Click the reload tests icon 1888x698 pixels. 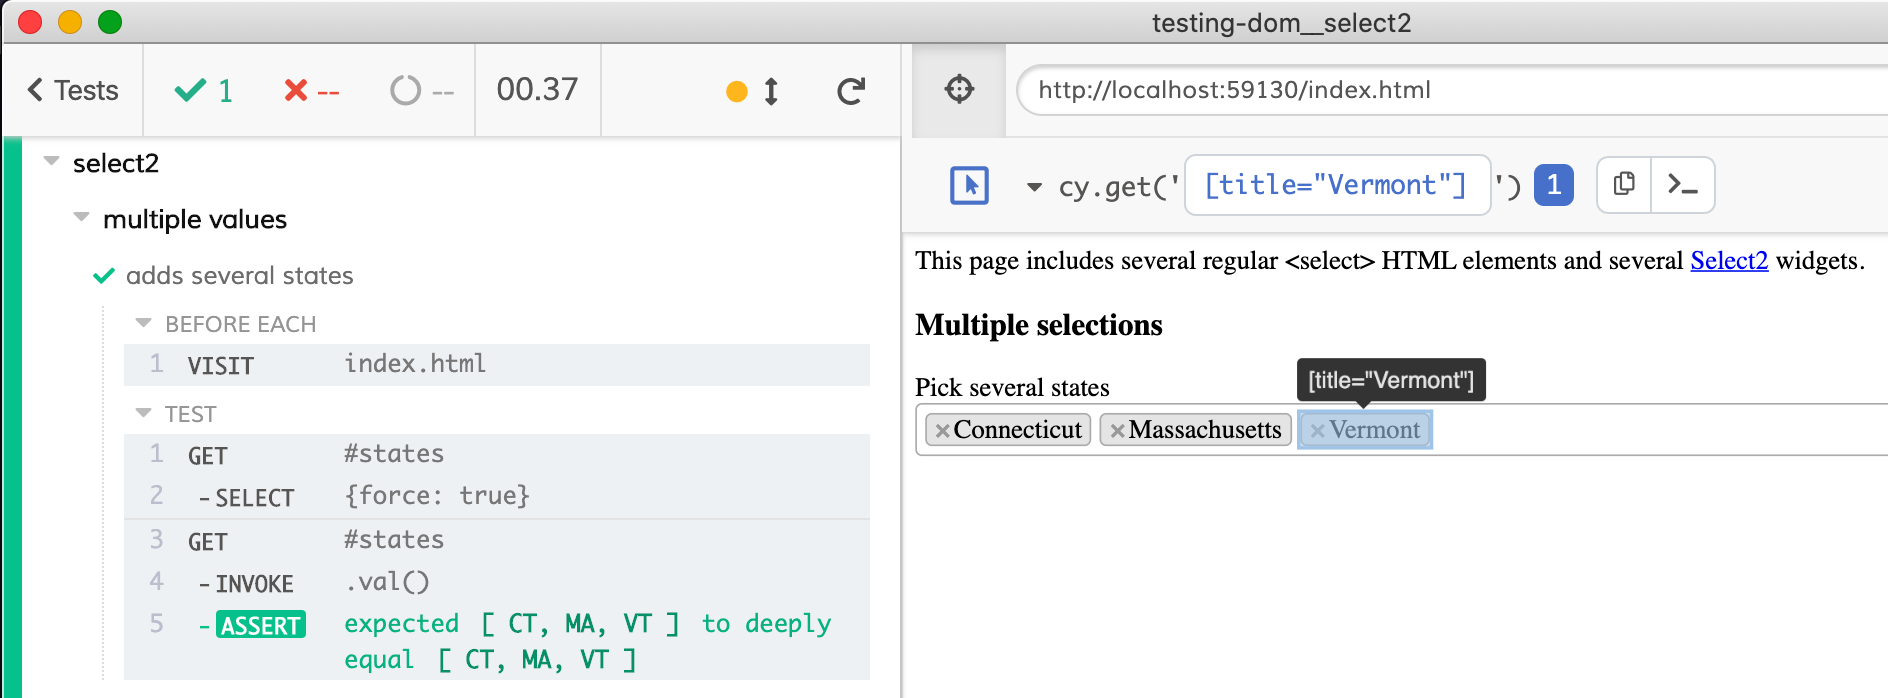point(850,91)
